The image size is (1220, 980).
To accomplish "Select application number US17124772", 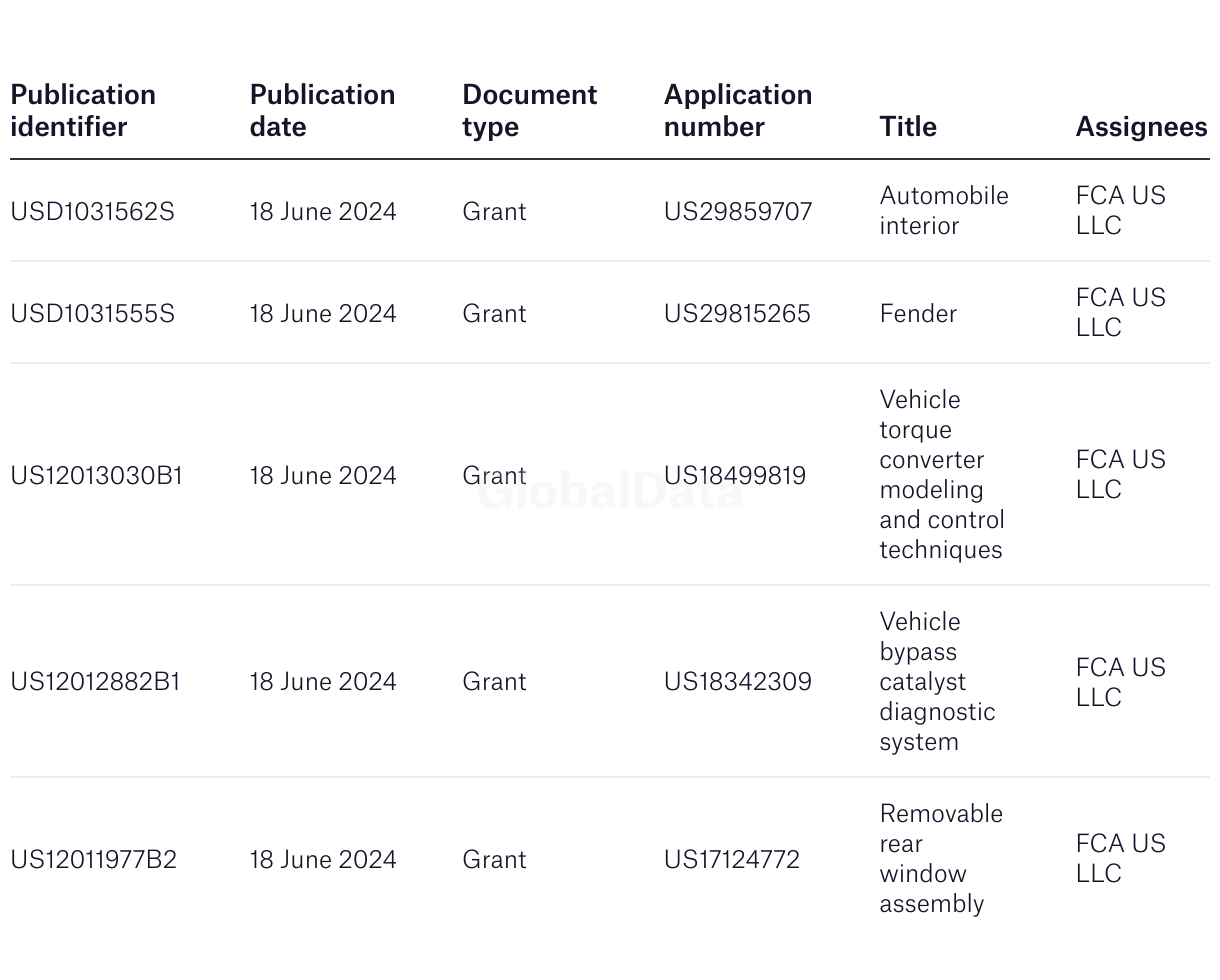I will [x=732, y=860].
